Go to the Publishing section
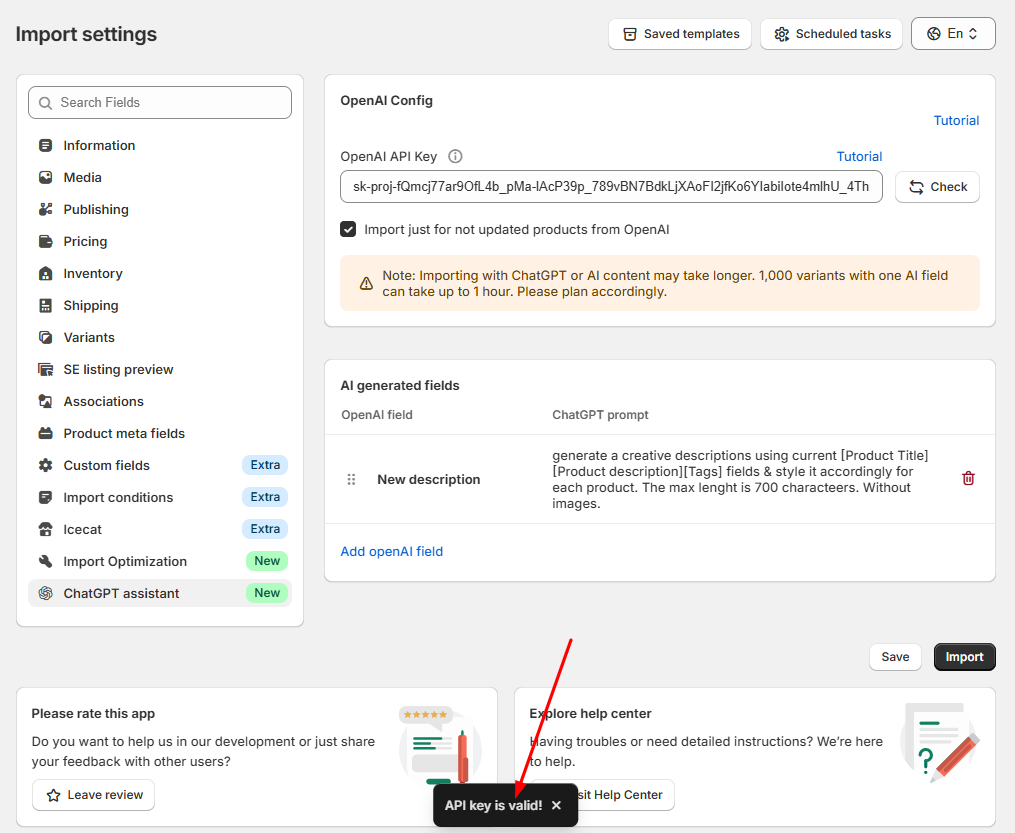The height and width of the screenshot is (833, 1015). click(160, 209)
